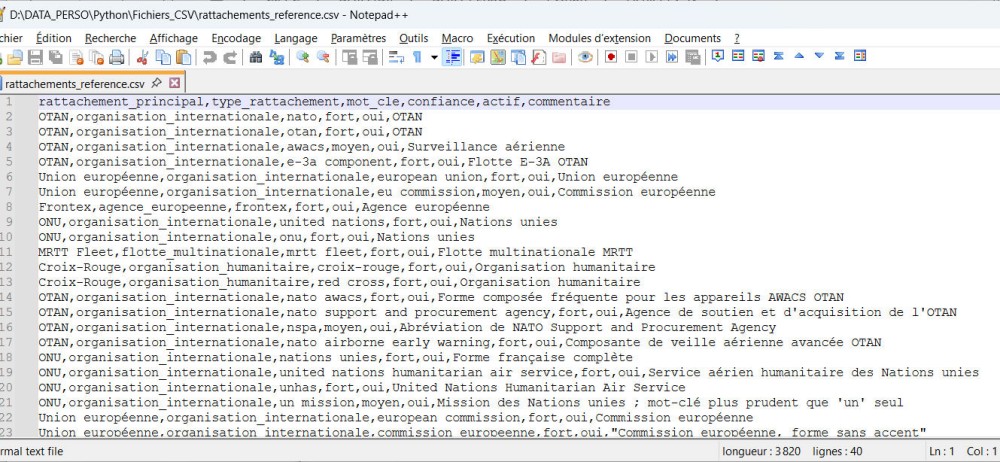Set file as first to compare
This screenshot has height=462, width=1000.
coord(718,56)
